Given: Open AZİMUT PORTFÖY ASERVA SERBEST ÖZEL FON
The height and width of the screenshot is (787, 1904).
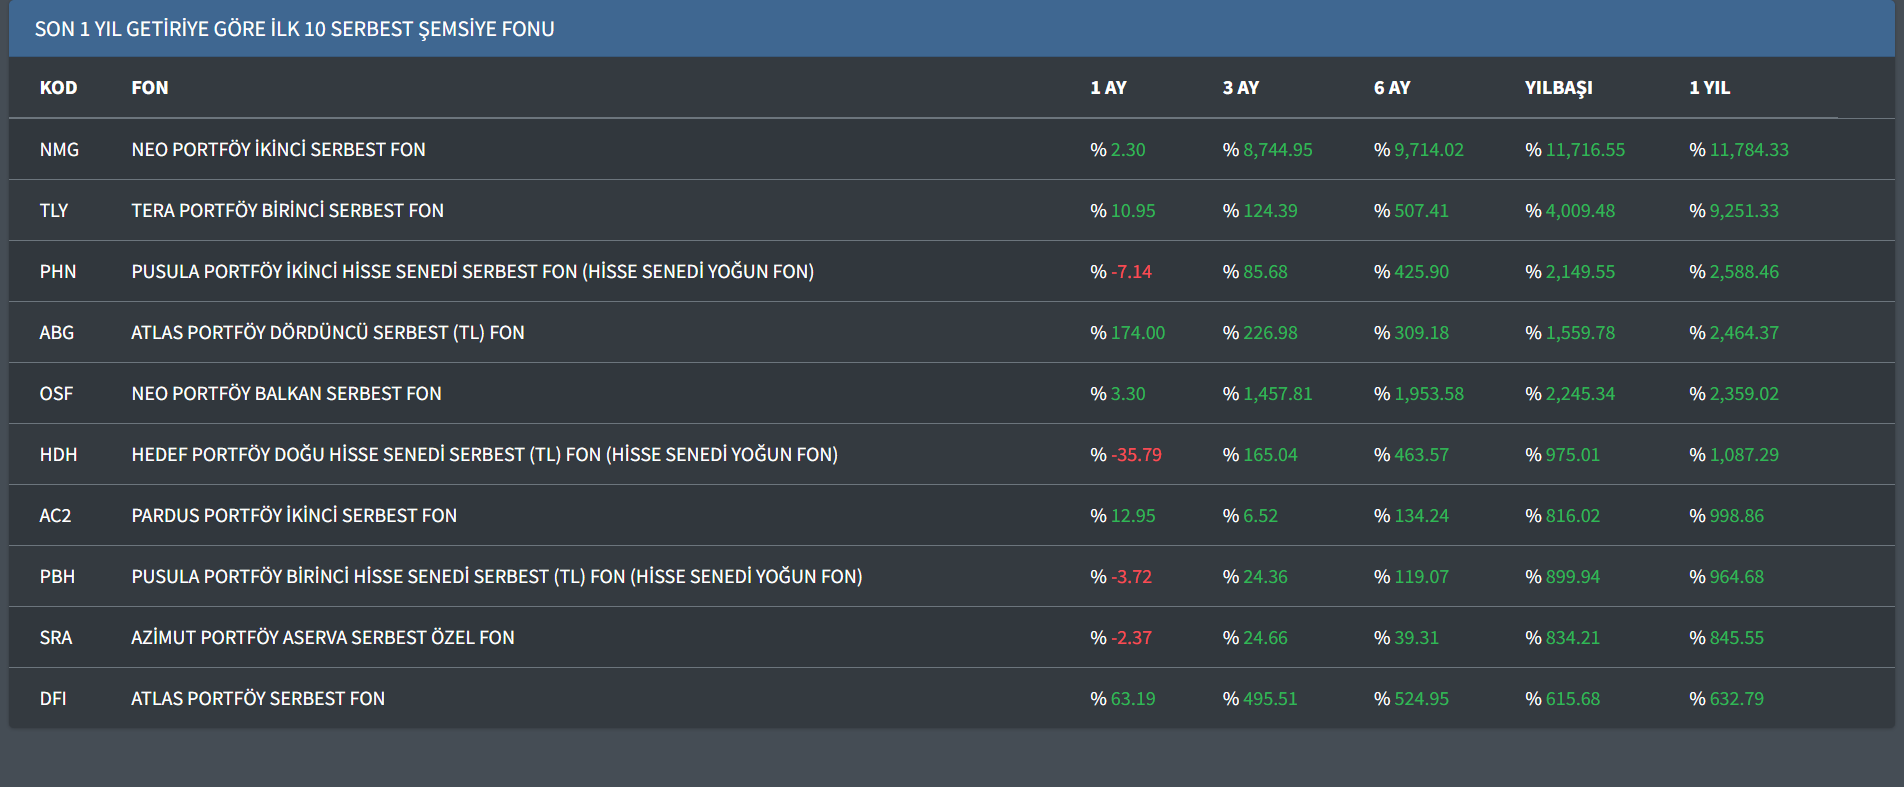Looking at the screenshot, I should 322,638.
